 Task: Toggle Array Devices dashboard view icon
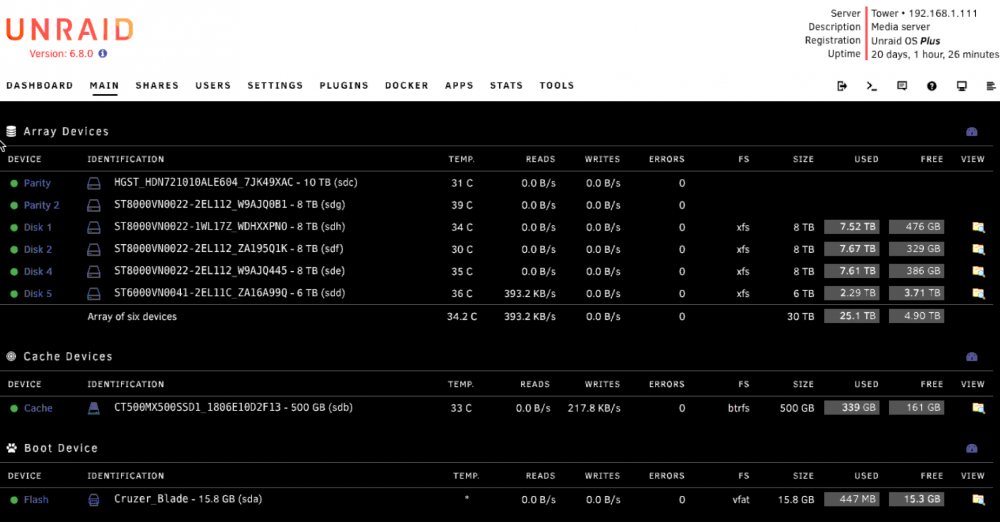pos(972,131)
